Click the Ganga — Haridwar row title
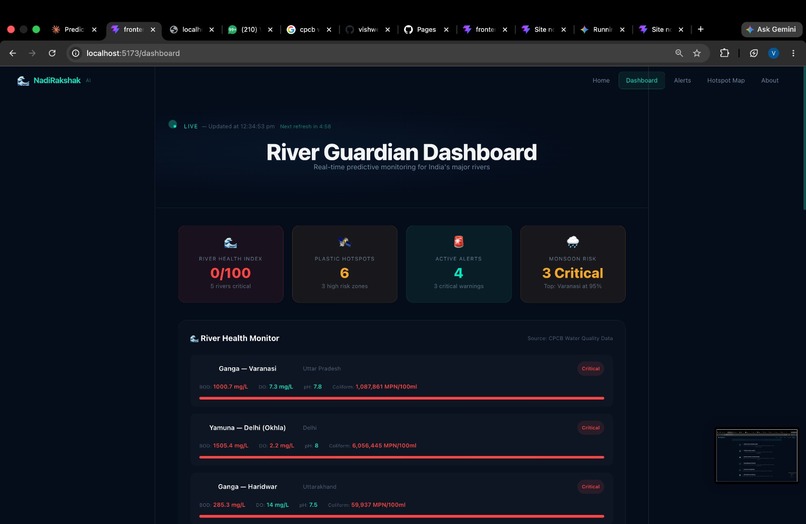The height and width of the screenshot is (524, 806). [247, 486]
